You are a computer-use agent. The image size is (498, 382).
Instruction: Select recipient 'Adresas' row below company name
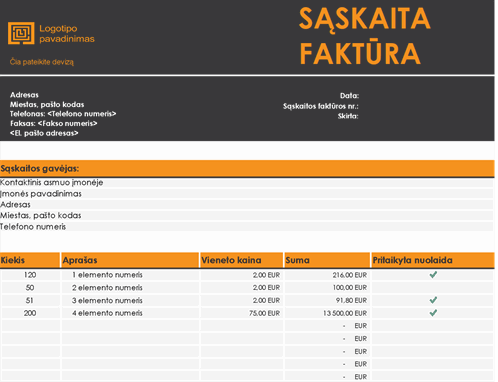pos(246,204)
